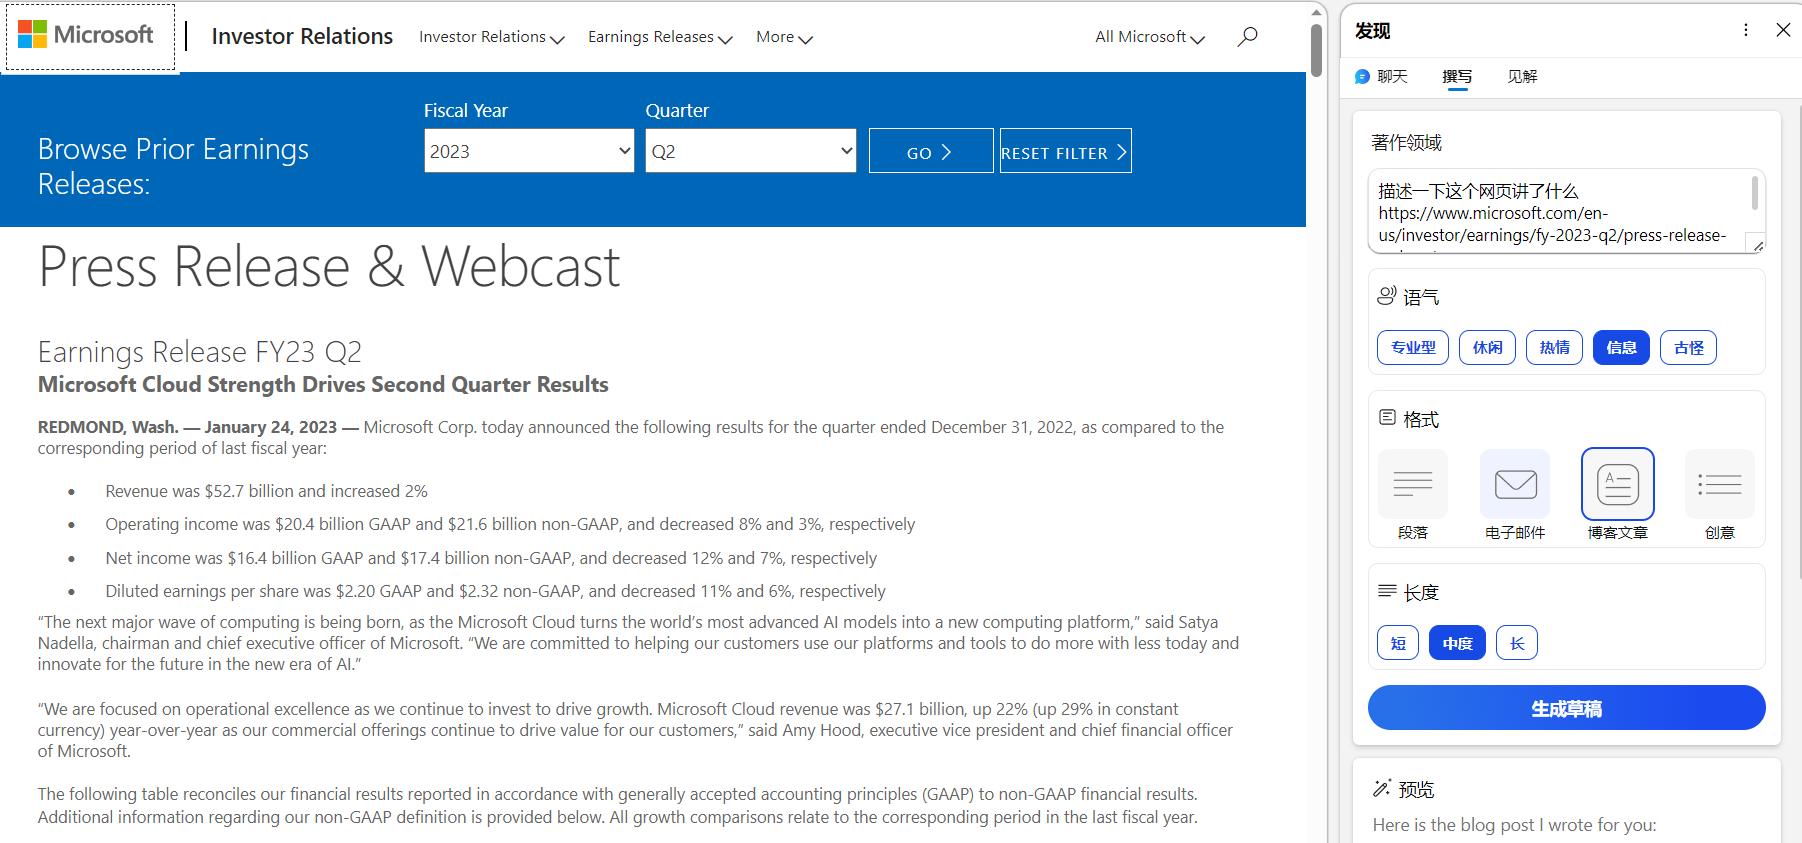Close the 发现 sidebar panel
The width and height of the screenshot is (1802, 843).
[1783, 30]
